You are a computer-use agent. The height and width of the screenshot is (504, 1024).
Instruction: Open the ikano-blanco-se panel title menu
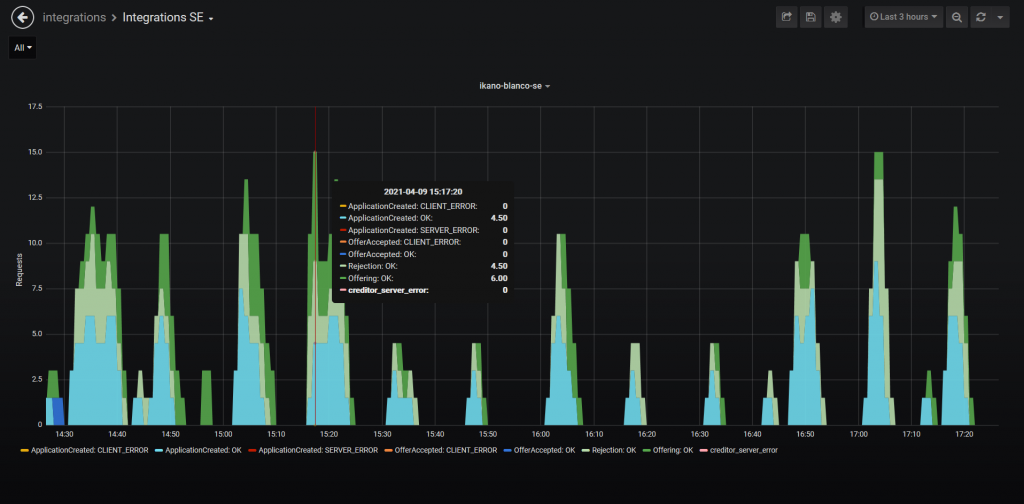click(514, 86)
